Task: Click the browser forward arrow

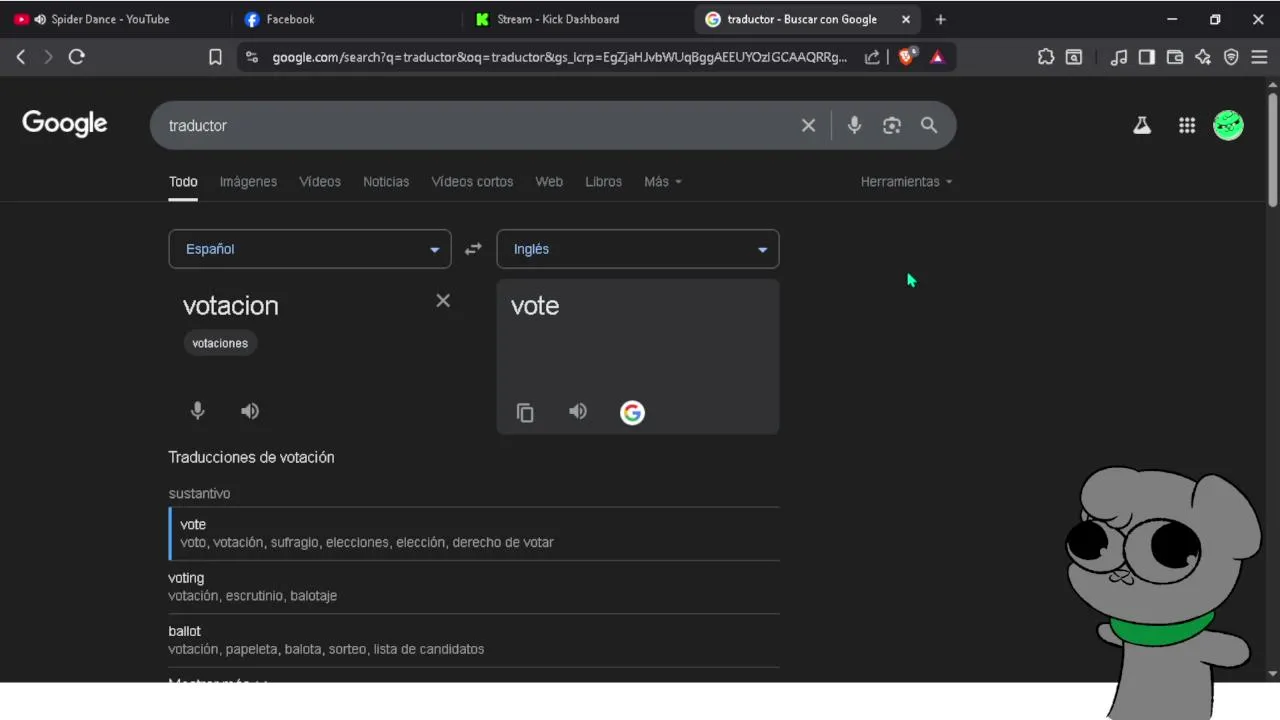Action: tap(48, 57)
